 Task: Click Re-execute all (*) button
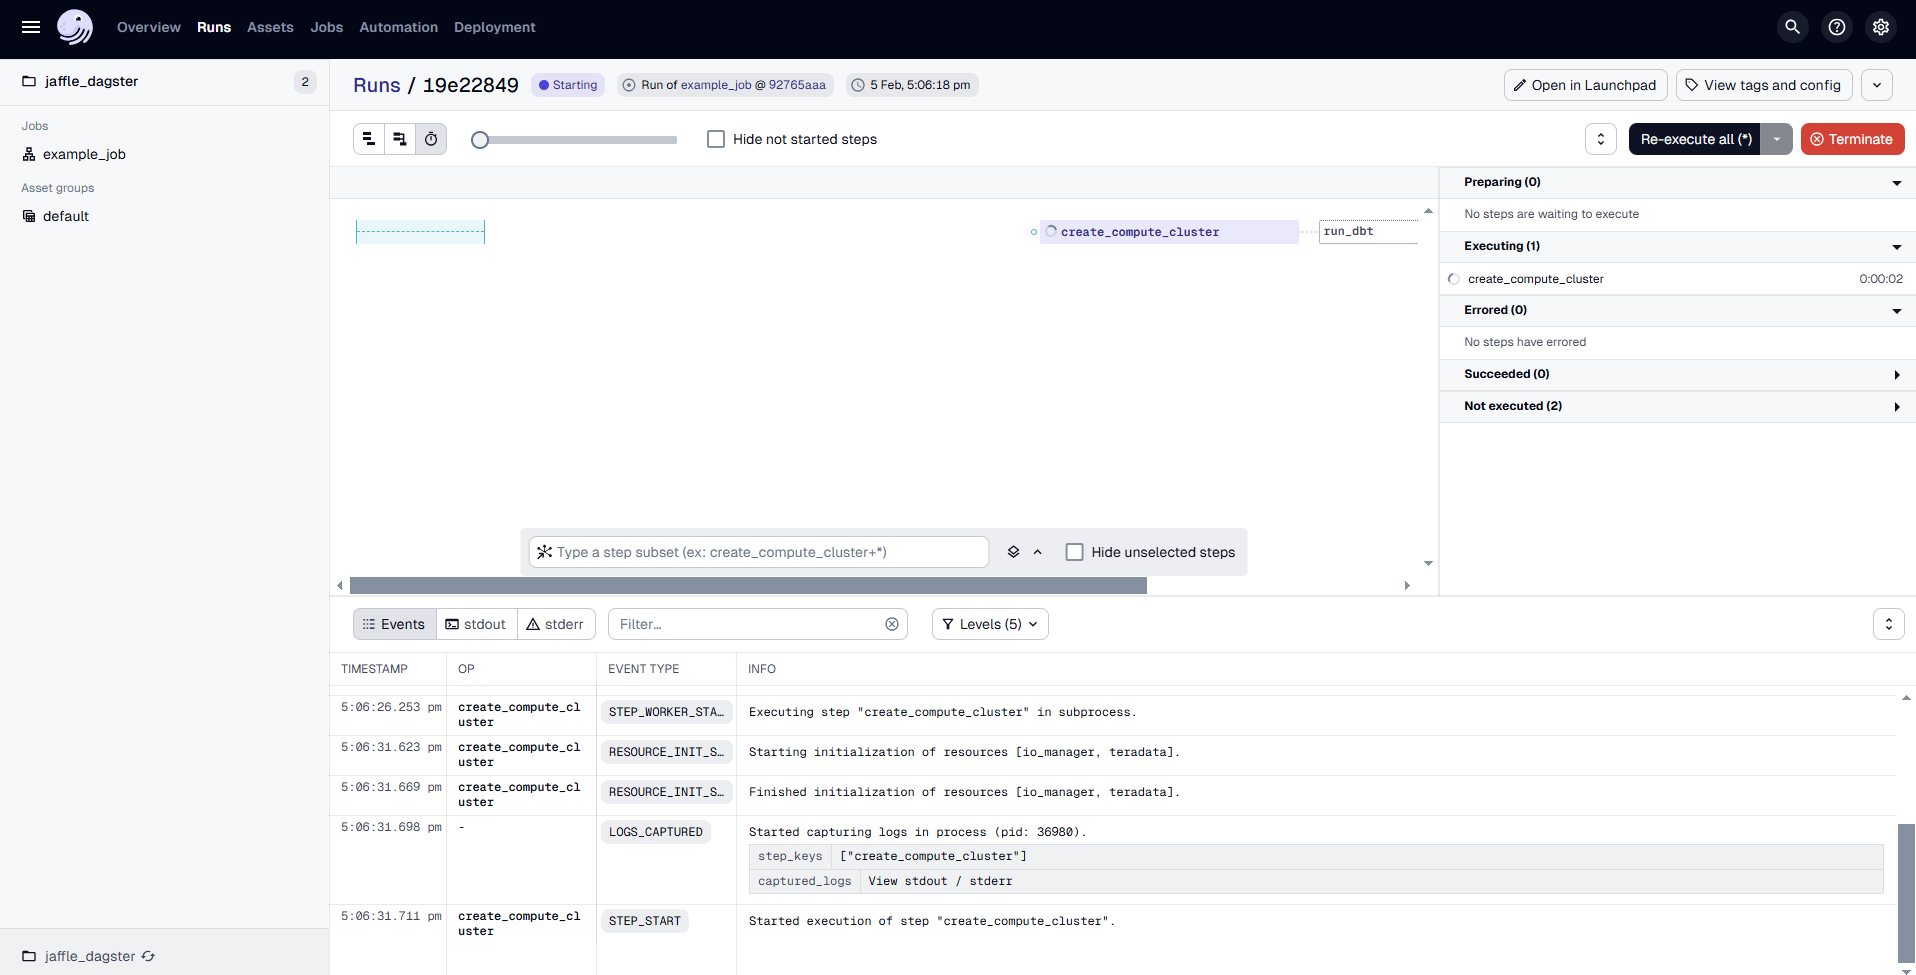tap(1695, 139)
